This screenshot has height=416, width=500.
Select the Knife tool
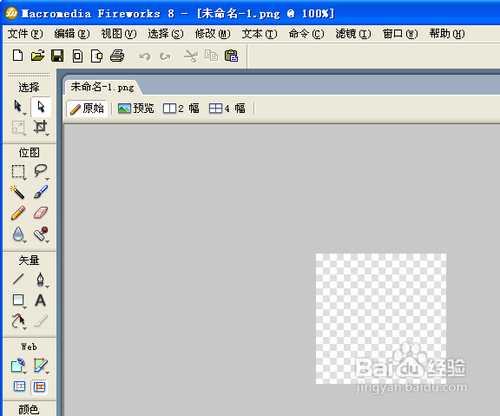click(41, 320)
